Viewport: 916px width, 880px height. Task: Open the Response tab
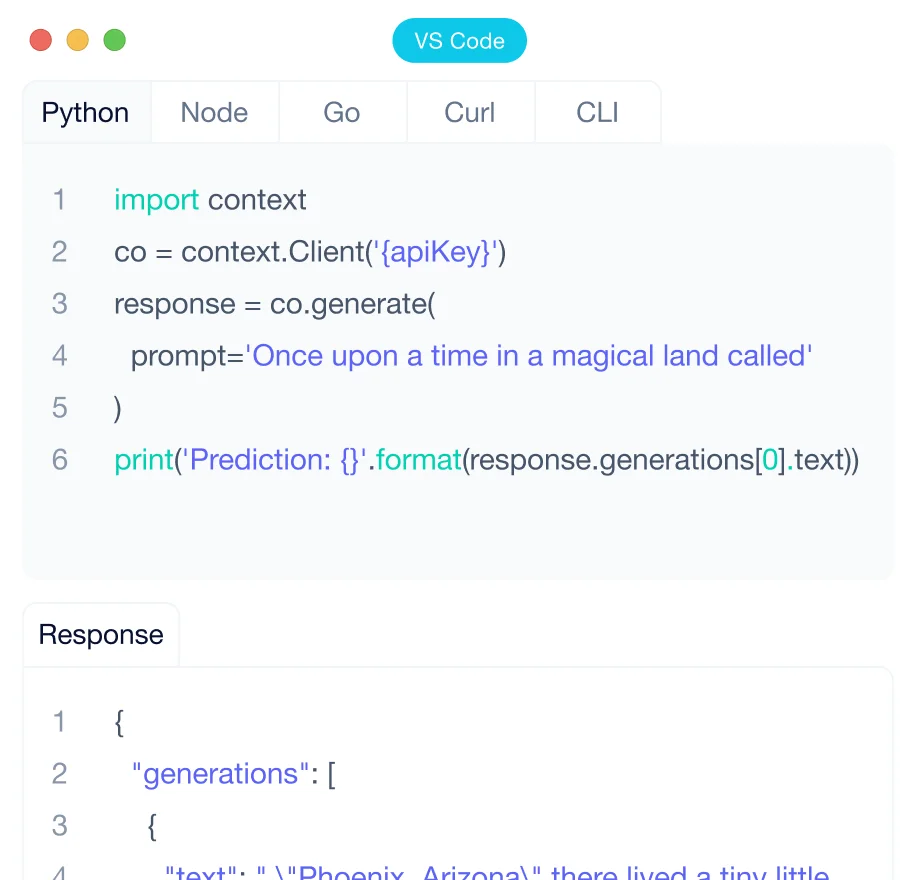click(100, 634)
